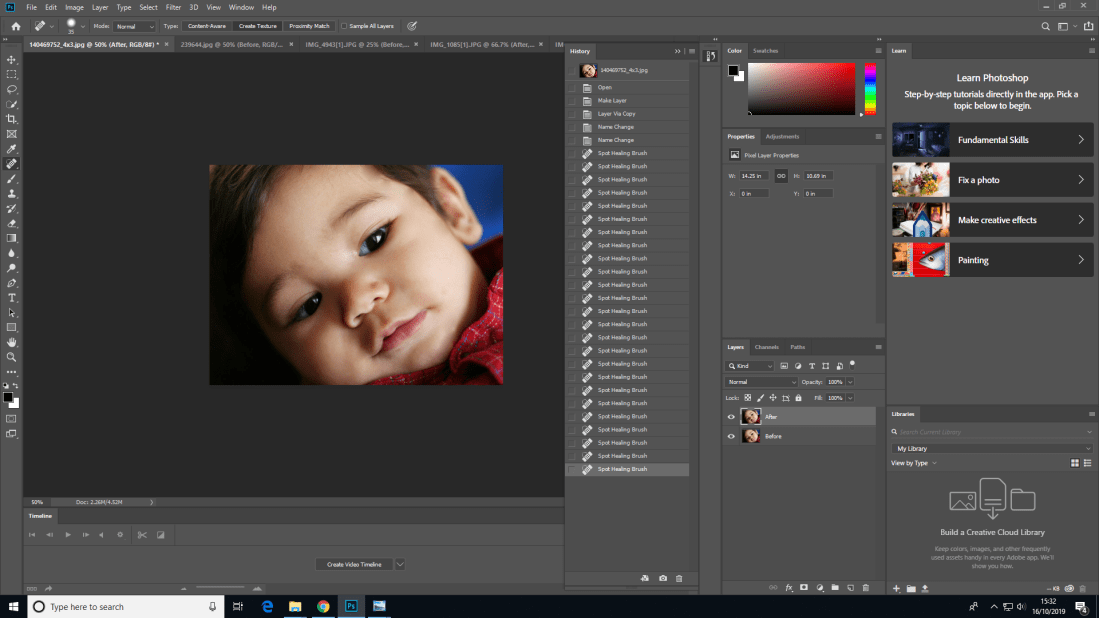Screen dimensions: 1099x618
Task: Open the Clone Stamp tool
Action: 12,192
